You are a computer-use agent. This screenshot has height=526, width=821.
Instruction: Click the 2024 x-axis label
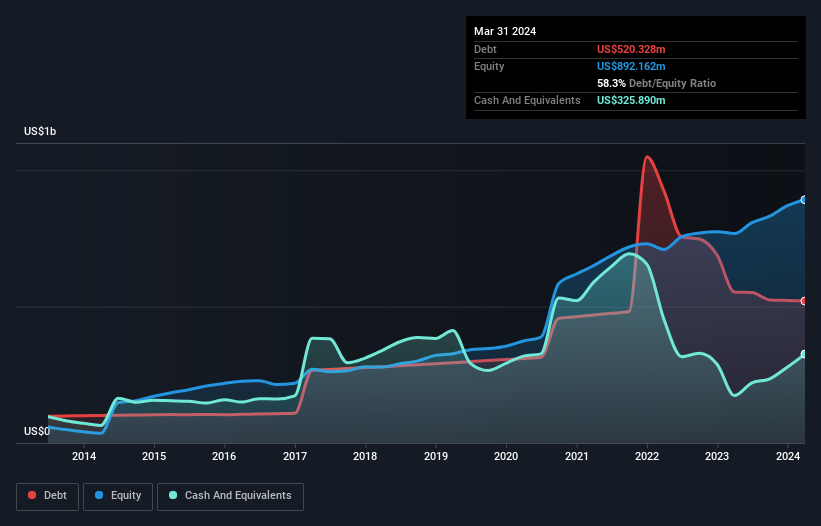pos(788,456)
